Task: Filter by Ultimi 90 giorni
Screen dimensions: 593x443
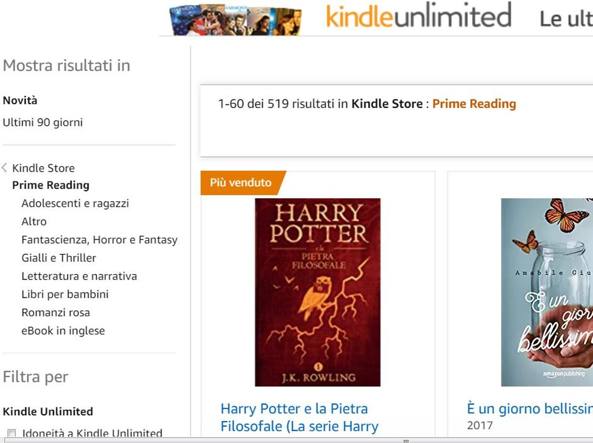Action: [x=43, y=123]
